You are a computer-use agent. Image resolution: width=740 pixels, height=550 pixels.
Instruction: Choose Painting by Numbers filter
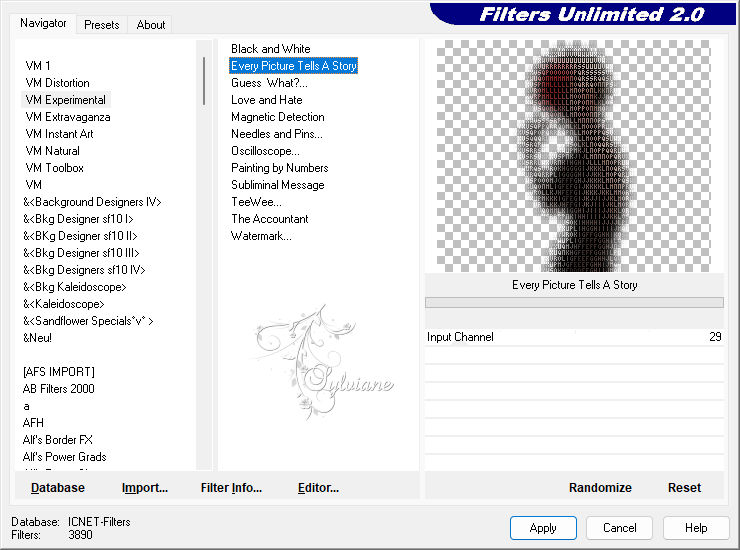click(x=279, y=168)
